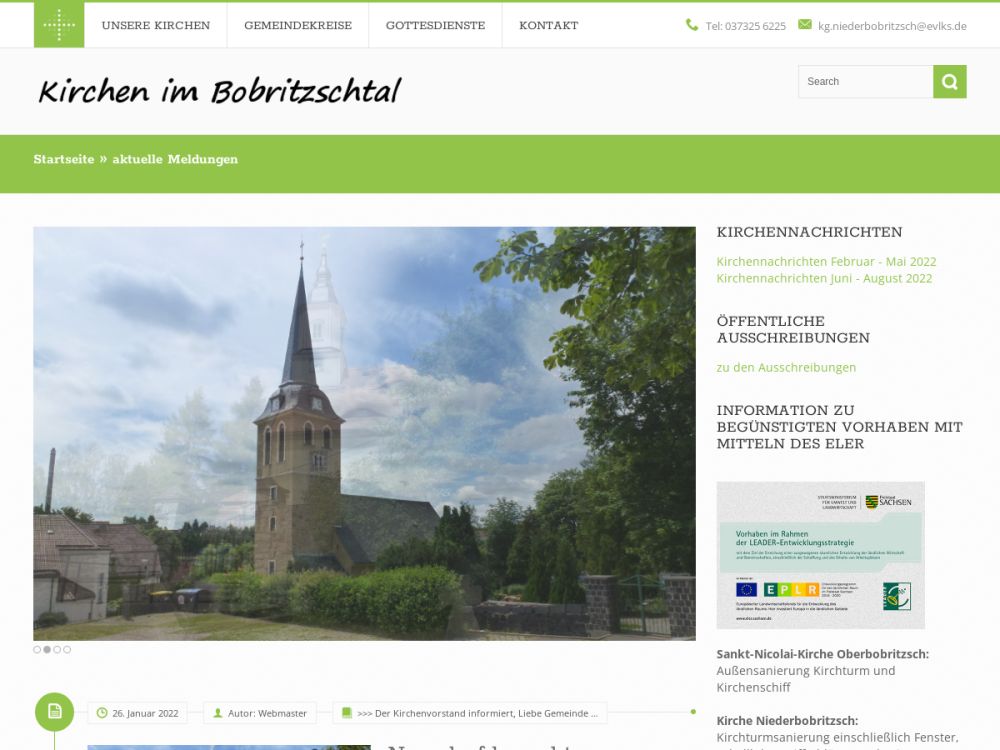Viewport: 1000px width, 750px height.
Task: Click the green cross logo icon
Action: [59, 25]
